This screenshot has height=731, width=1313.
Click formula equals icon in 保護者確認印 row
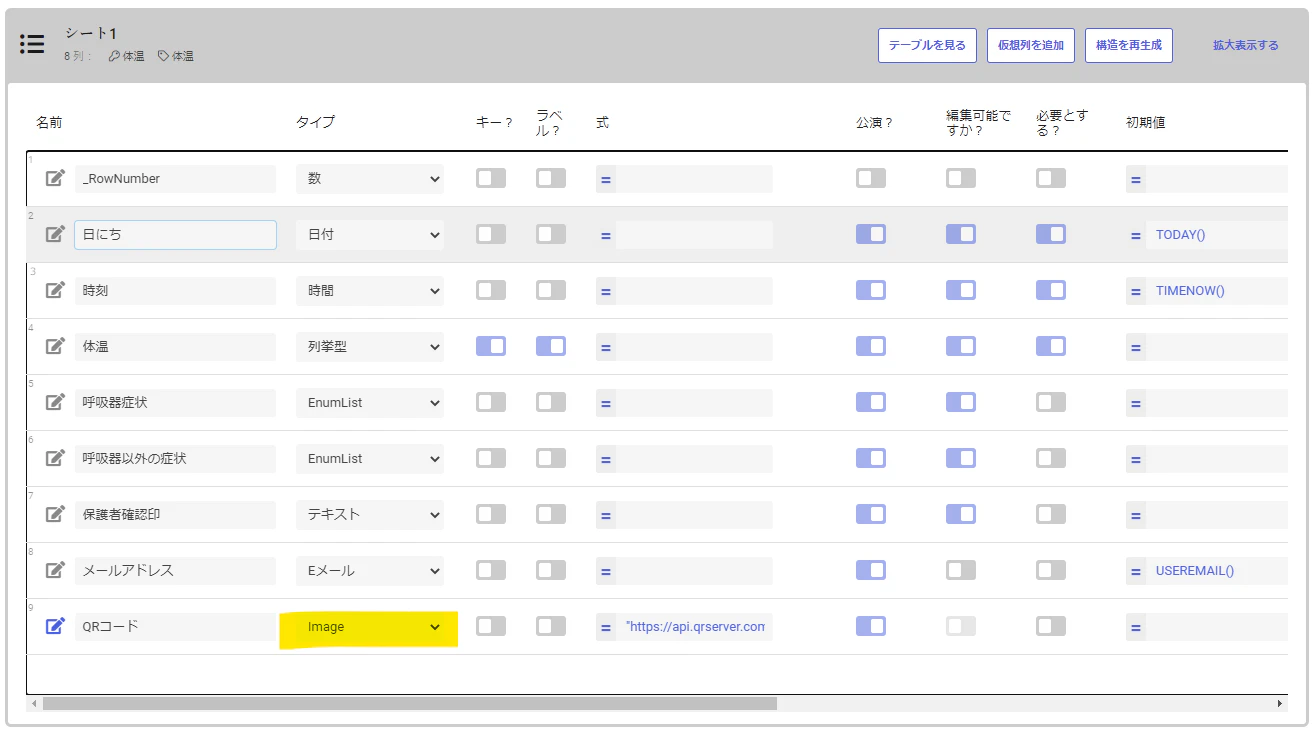click(x=606, y=516)
